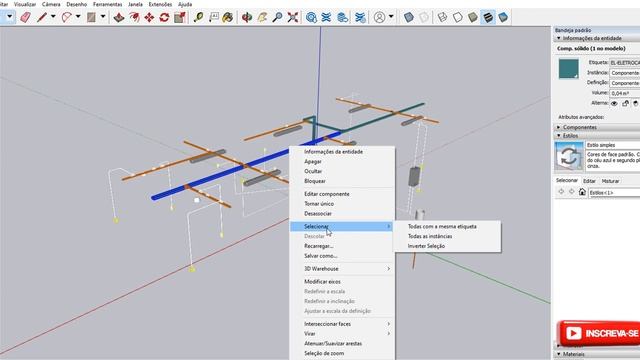Screen dimensions: 640x360
Task: Click the teal entity material swatch
Action: (x=569, y=69)
